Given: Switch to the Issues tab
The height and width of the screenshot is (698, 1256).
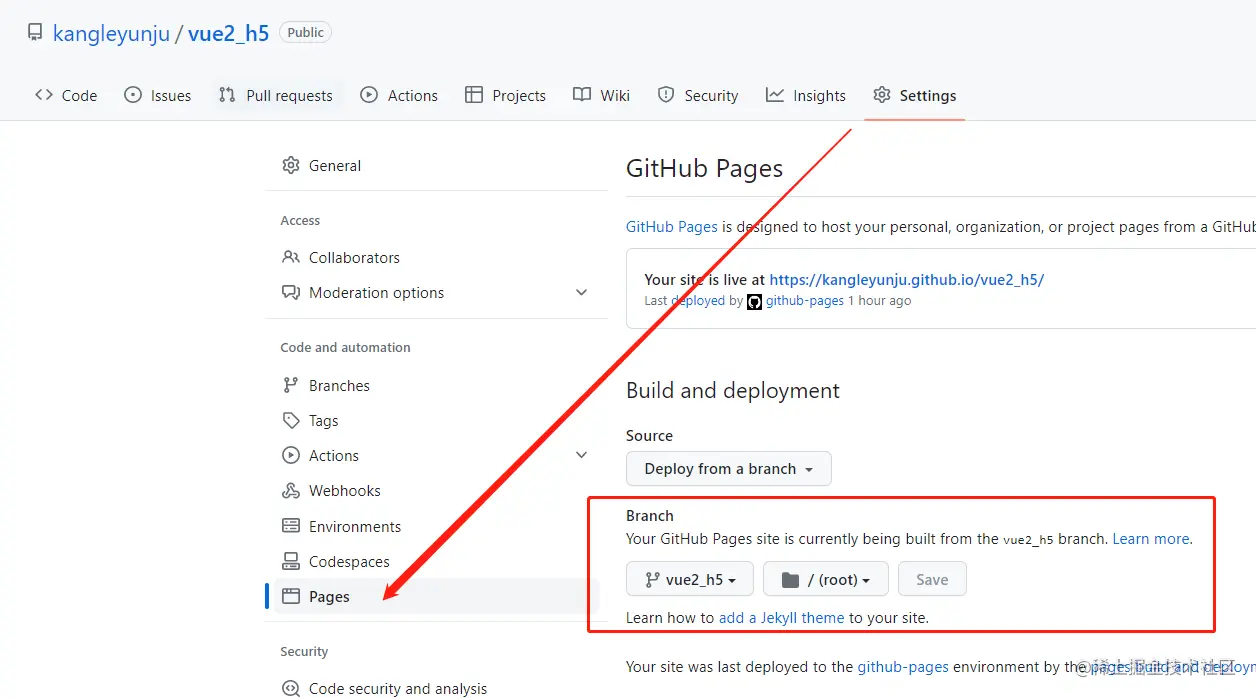Looking at the screenshot, I should pos(158,95).
